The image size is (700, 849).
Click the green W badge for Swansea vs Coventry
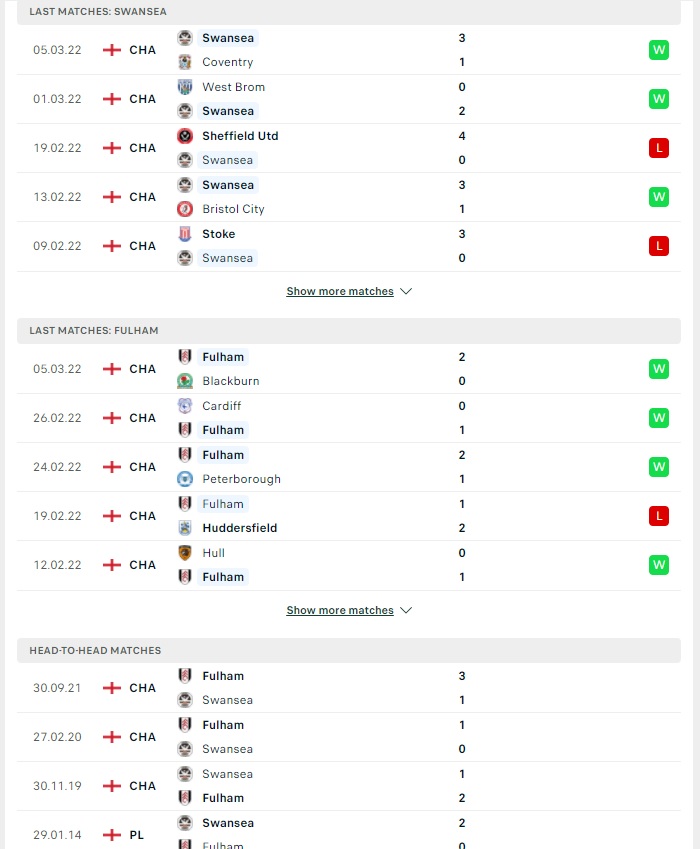(x=658, y=50)
